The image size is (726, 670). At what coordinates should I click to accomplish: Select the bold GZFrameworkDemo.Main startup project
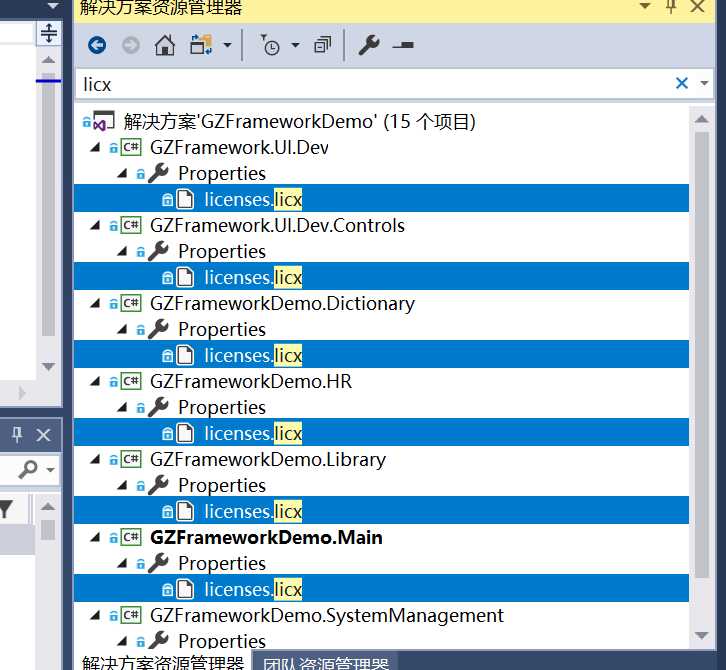coord(266,538)
